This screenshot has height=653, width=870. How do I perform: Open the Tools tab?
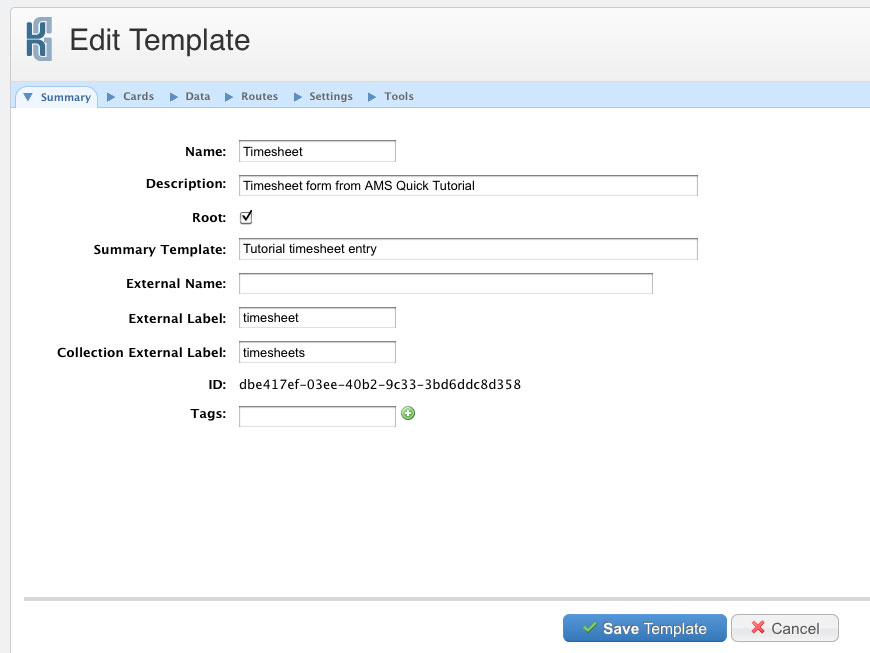click(398, 97)
